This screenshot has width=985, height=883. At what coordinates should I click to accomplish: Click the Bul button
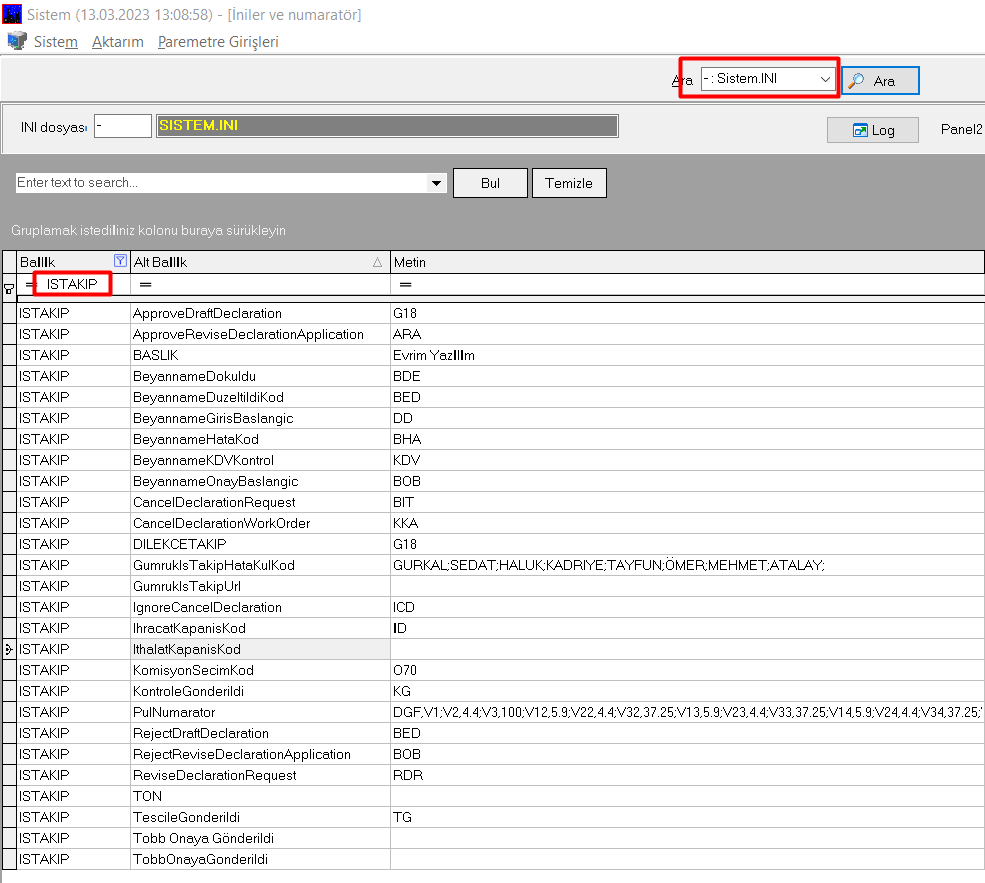pyautogui.click(x=490, y=183)
